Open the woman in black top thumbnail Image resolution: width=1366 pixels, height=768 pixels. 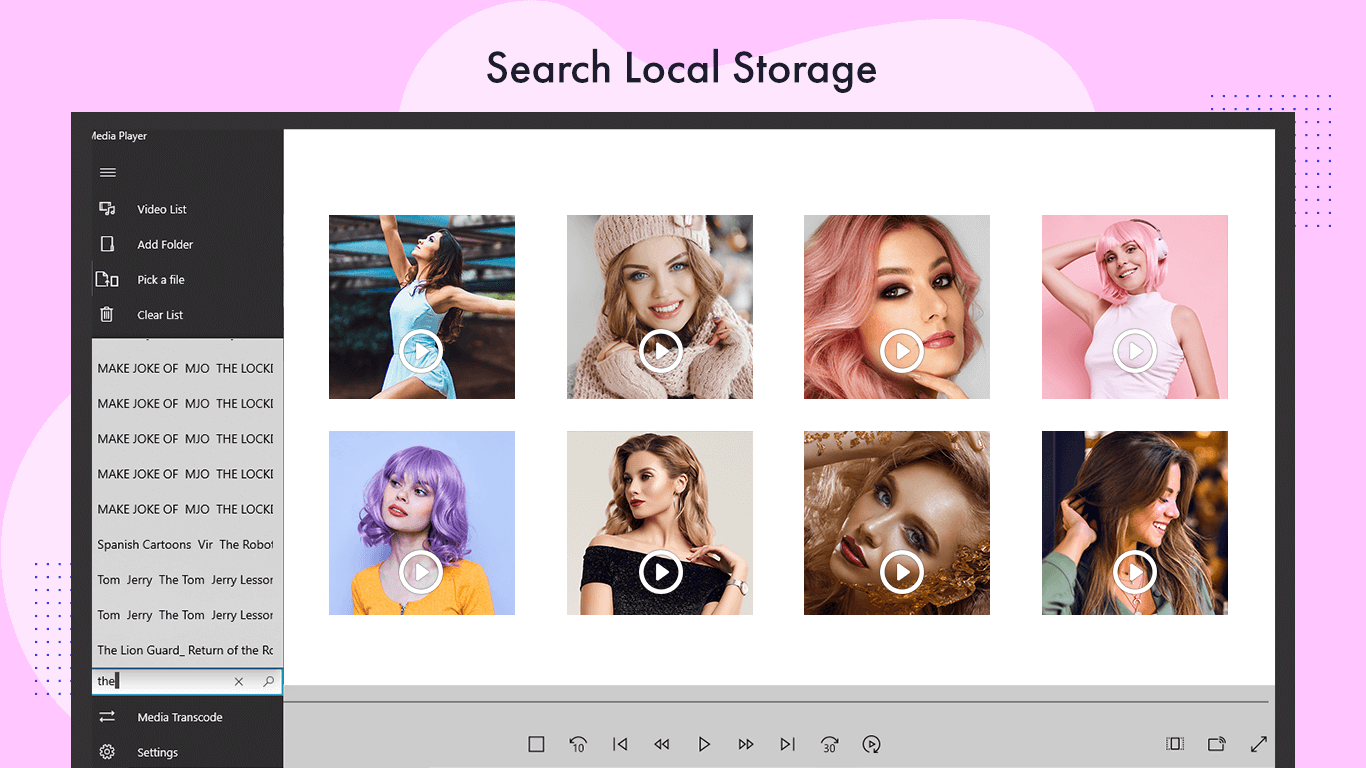click(x=660, y=523)
